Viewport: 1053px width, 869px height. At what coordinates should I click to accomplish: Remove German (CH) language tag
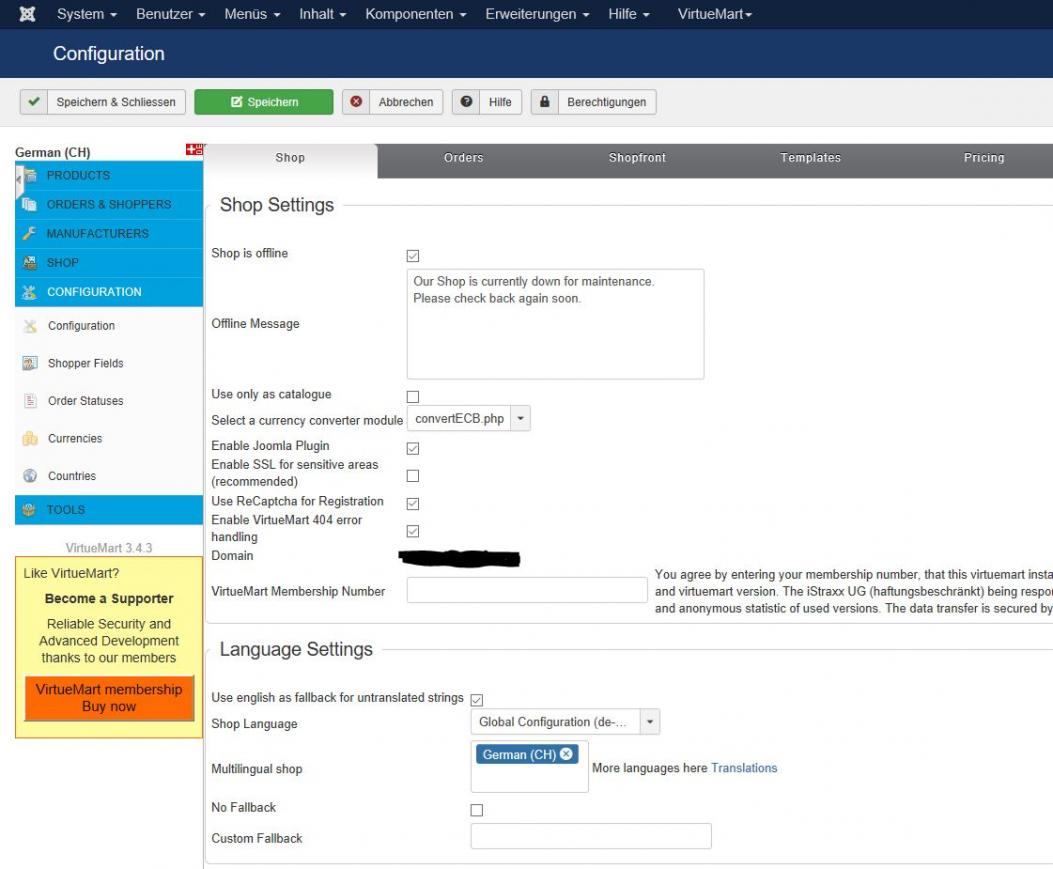tap(567, 754)
